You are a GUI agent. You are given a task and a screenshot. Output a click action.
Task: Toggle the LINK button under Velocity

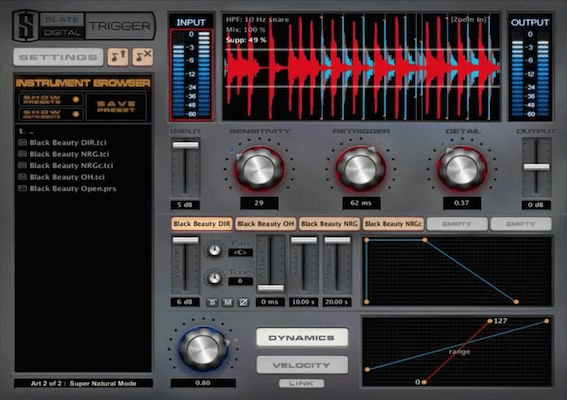coord(302,383)
